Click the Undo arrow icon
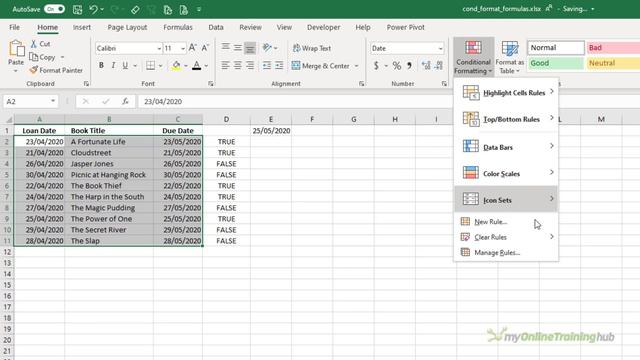This screenshot has width=640, height=360. pos(93,9)
